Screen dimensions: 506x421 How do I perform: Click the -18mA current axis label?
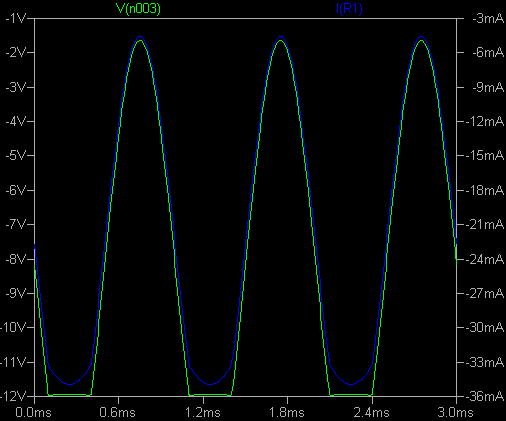click(x=485, y=190)
